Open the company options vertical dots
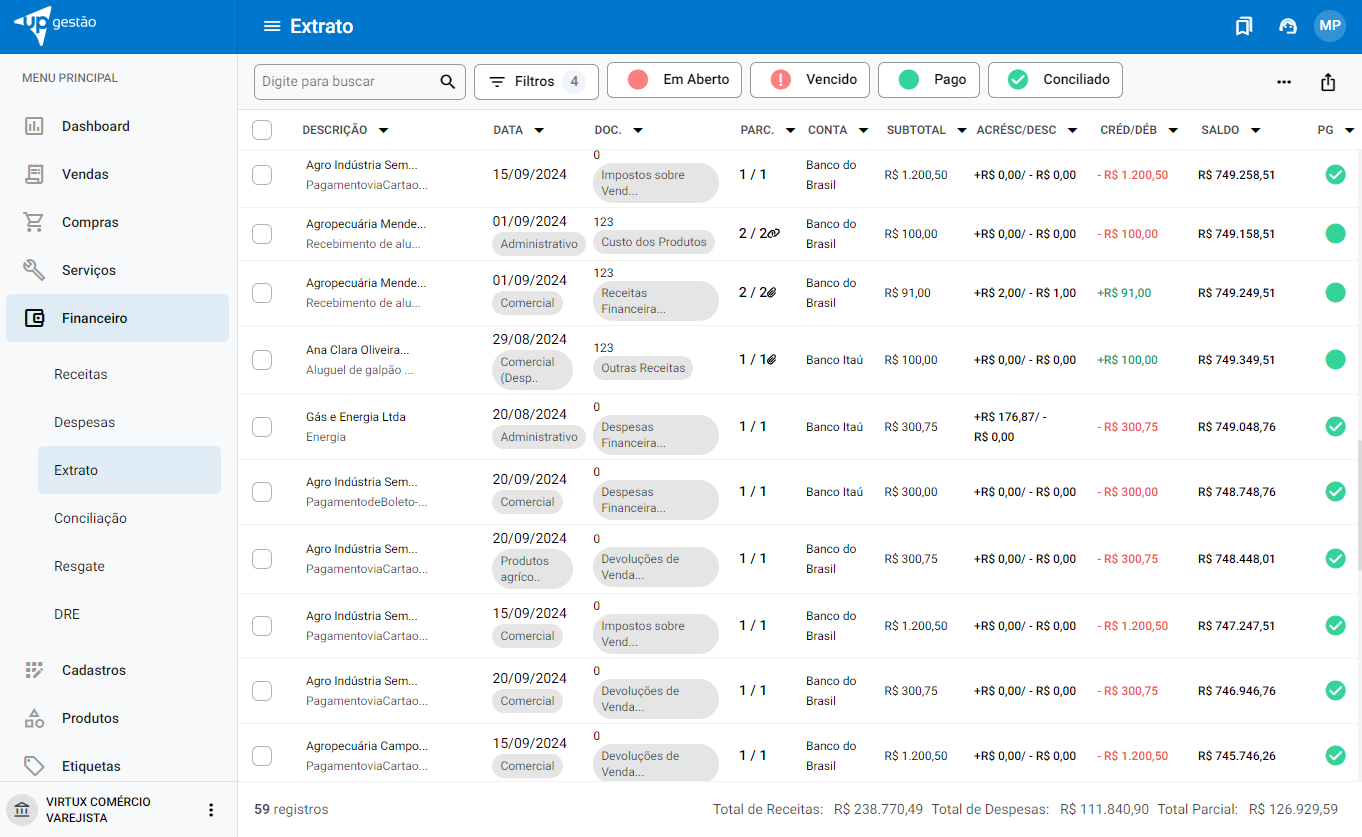The height and width of the screenshot is (837, 1362). pyautogui.click(x=210, y=810)
